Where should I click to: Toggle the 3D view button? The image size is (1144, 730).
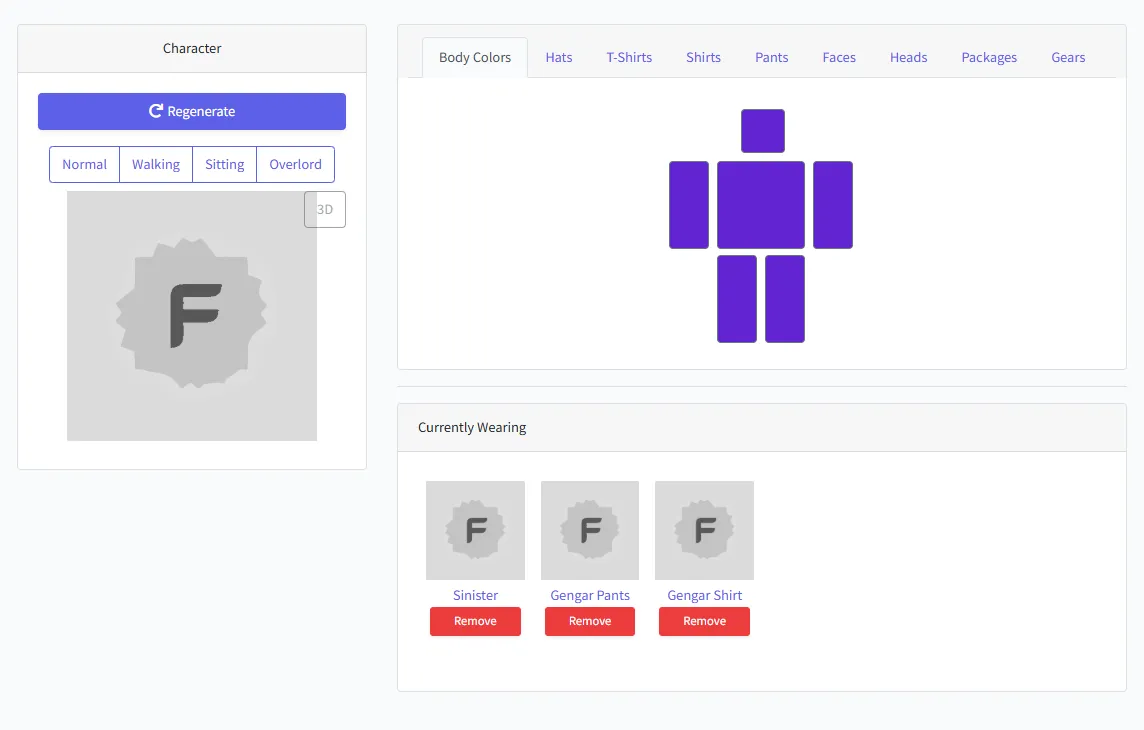click(x=325, y=210)
